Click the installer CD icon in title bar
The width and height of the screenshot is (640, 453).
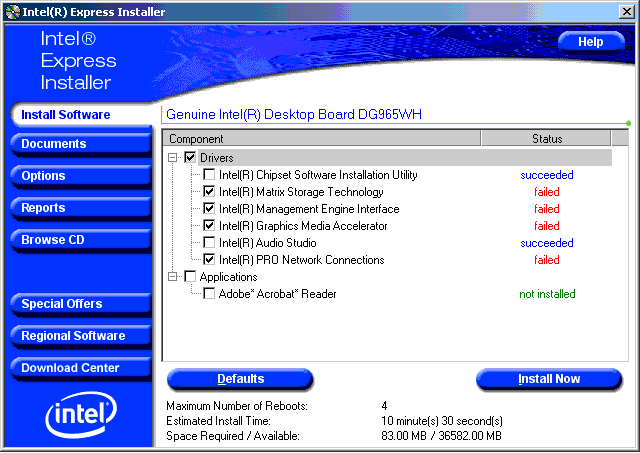tap(13, 12)
